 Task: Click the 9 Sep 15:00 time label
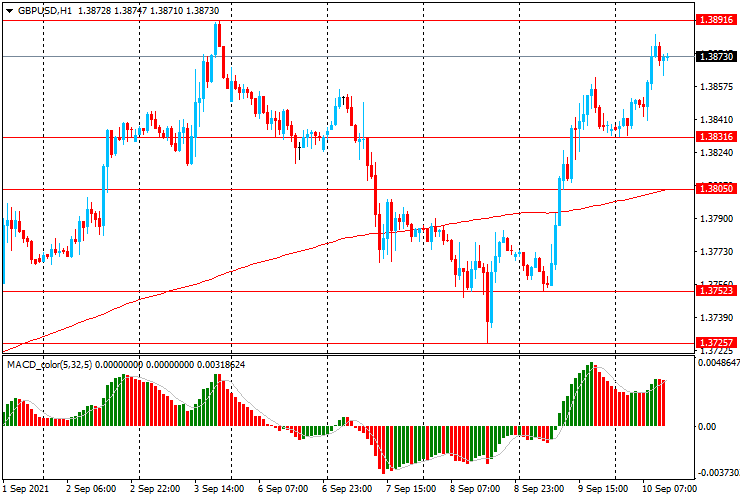click(603, 488)
